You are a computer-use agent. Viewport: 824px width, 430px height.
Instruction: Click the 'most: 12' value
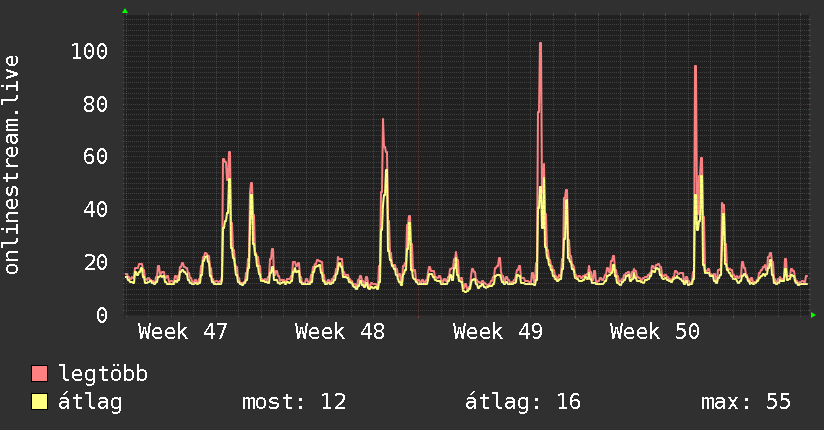294,402
